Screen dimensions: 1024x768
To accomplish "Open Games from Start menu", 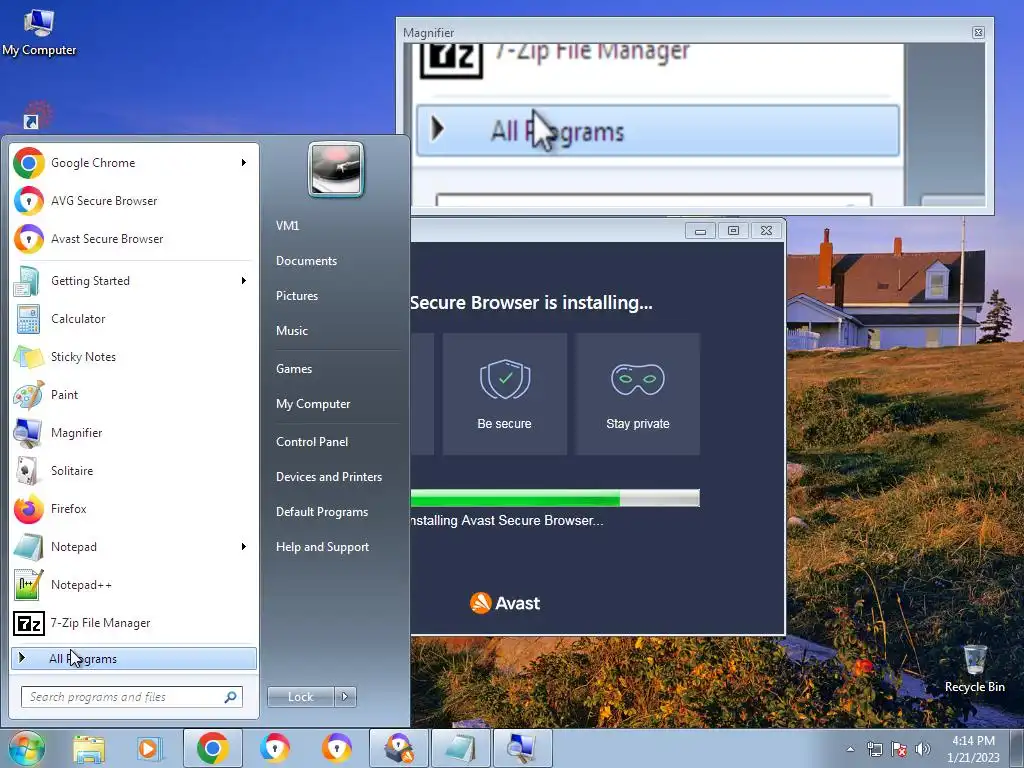I will [x=294, y=369].
